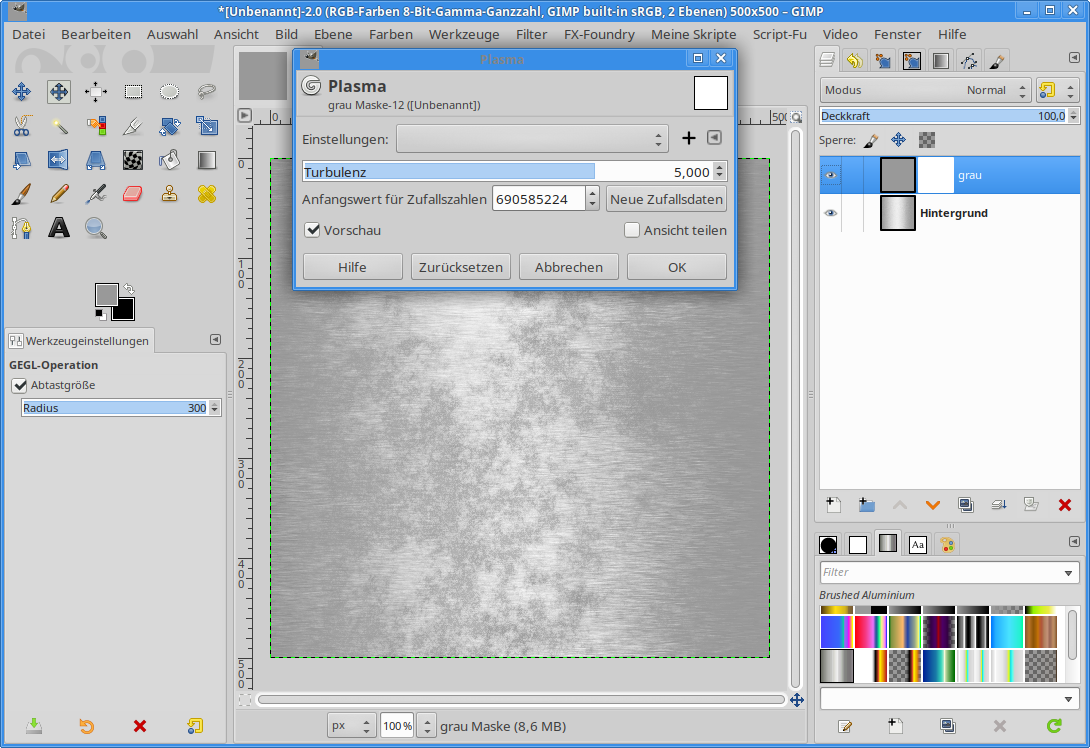Select the Scale tool
The height and width of the screenshot is (748, 1090).
(206, 126)
